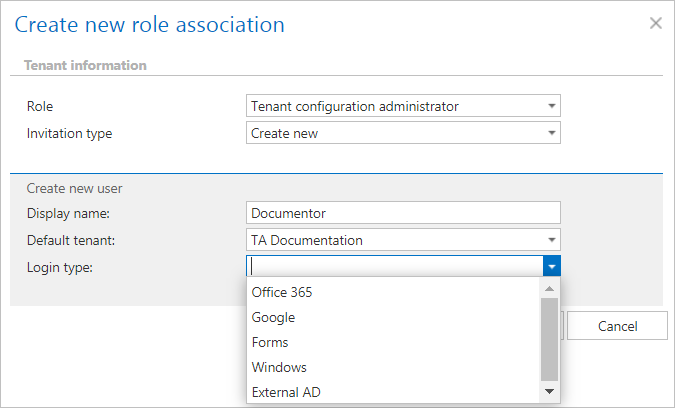Click the Display name input with Documentor

[x=403, y=213]
